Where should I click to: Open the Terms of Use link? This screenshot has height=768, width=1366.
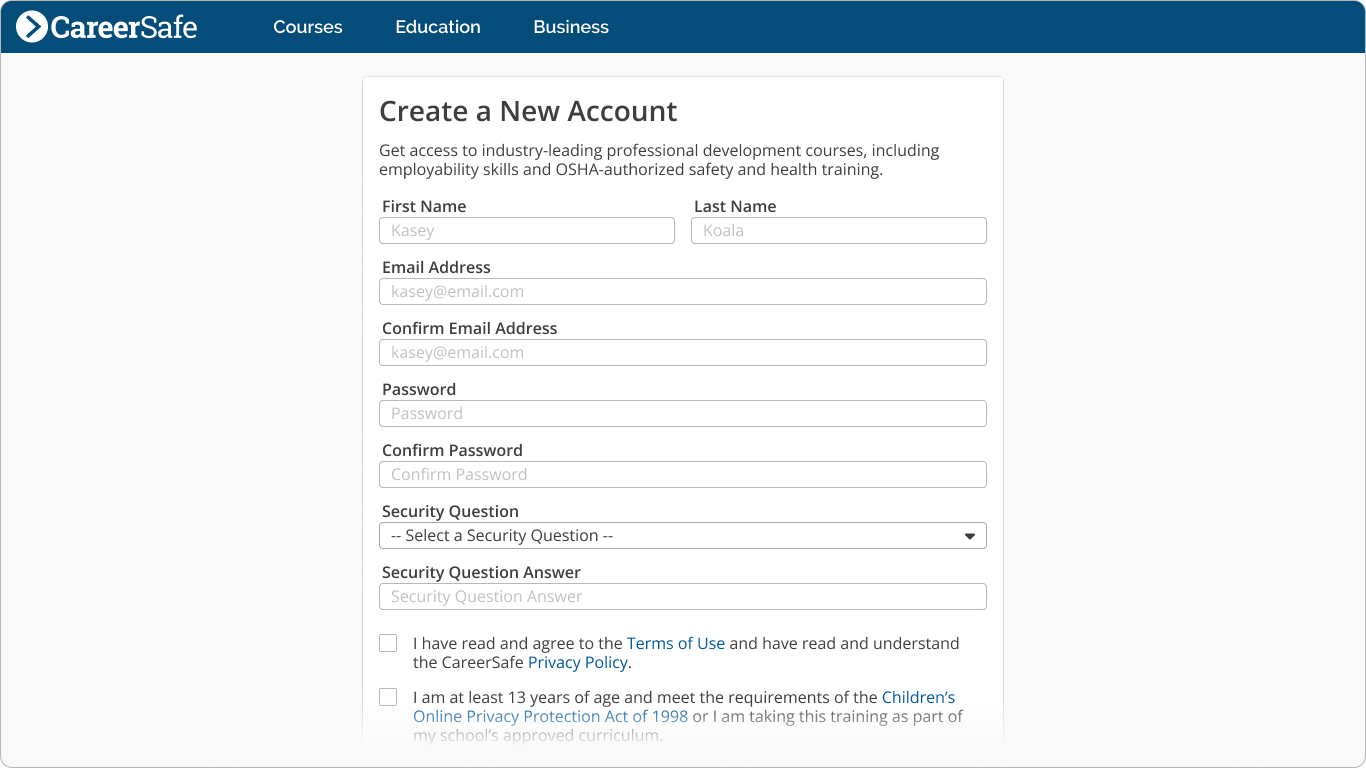click(676, 643)
